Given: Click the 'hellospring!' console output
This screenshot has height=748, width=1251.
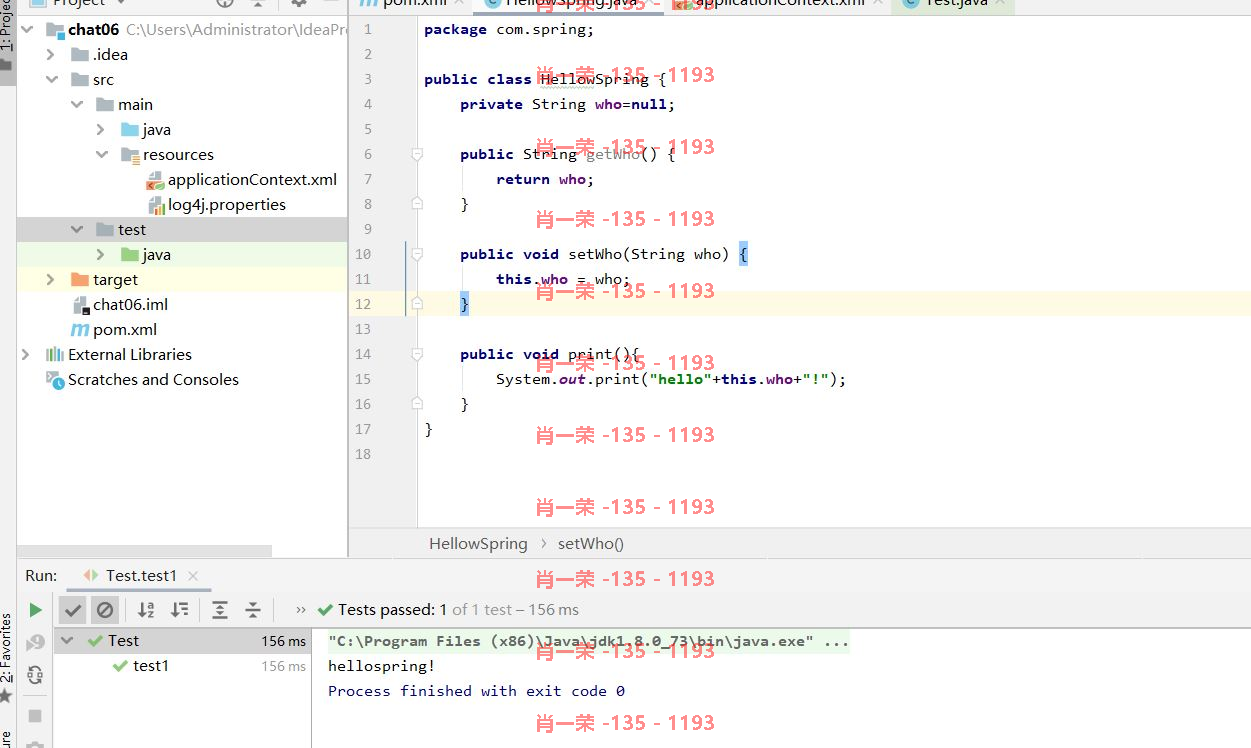Looking at the screenshot, I should [382, 666].
